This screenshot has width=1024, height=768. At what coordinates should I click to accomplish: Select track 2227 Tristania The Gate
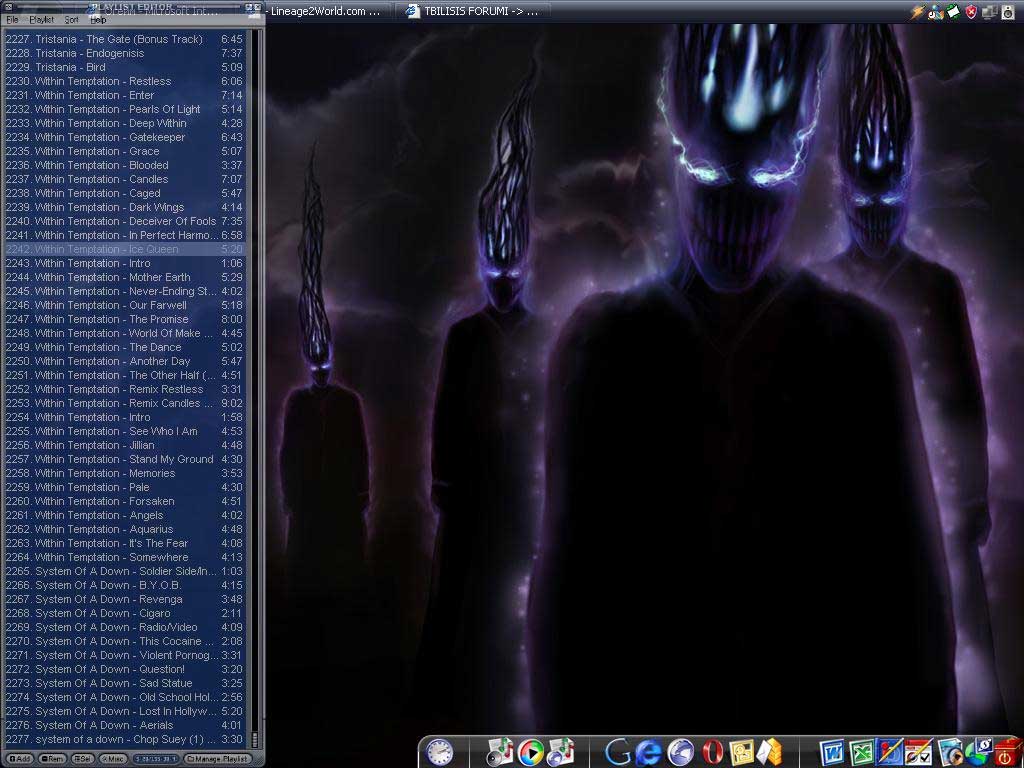pyautogui.click(x=124, y=39)
